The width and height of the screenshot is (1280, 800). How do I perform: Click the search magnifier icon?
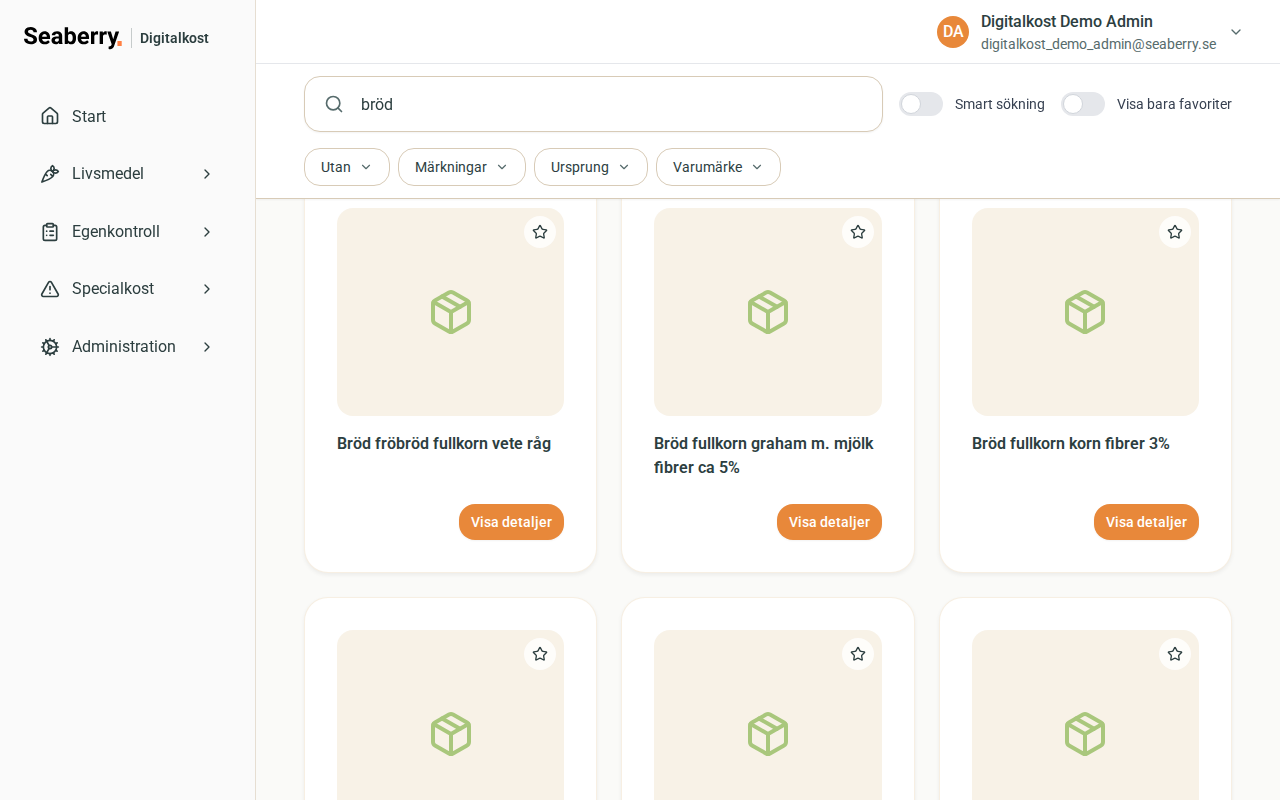click(335, 104)
